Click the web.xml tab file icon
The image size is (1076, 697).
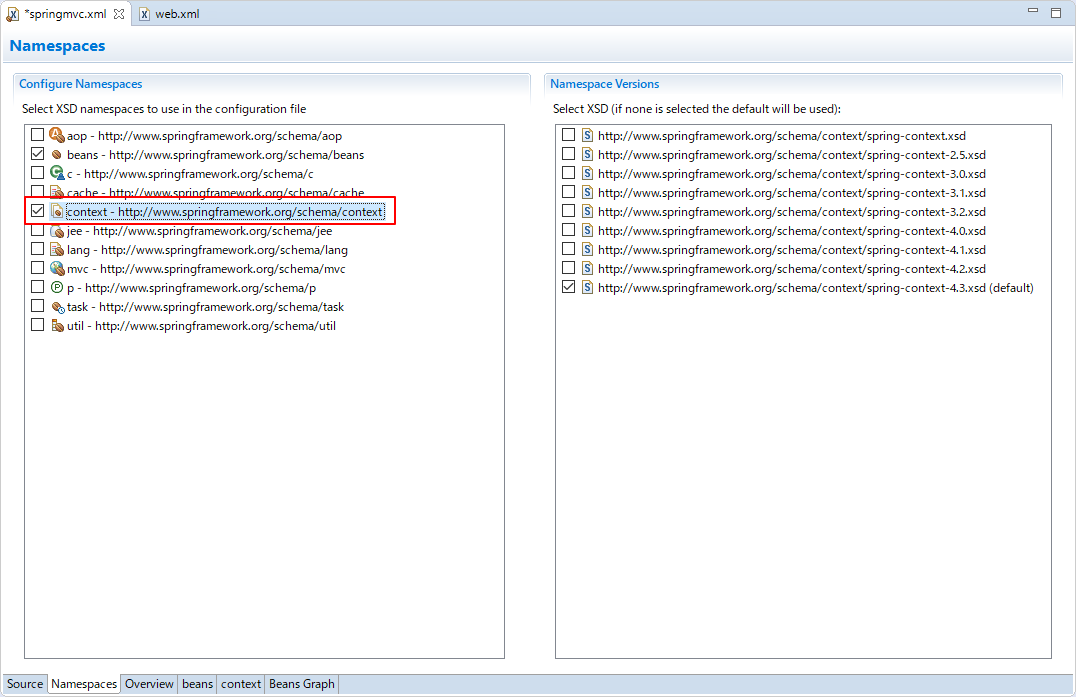click(x=144, y=14)
